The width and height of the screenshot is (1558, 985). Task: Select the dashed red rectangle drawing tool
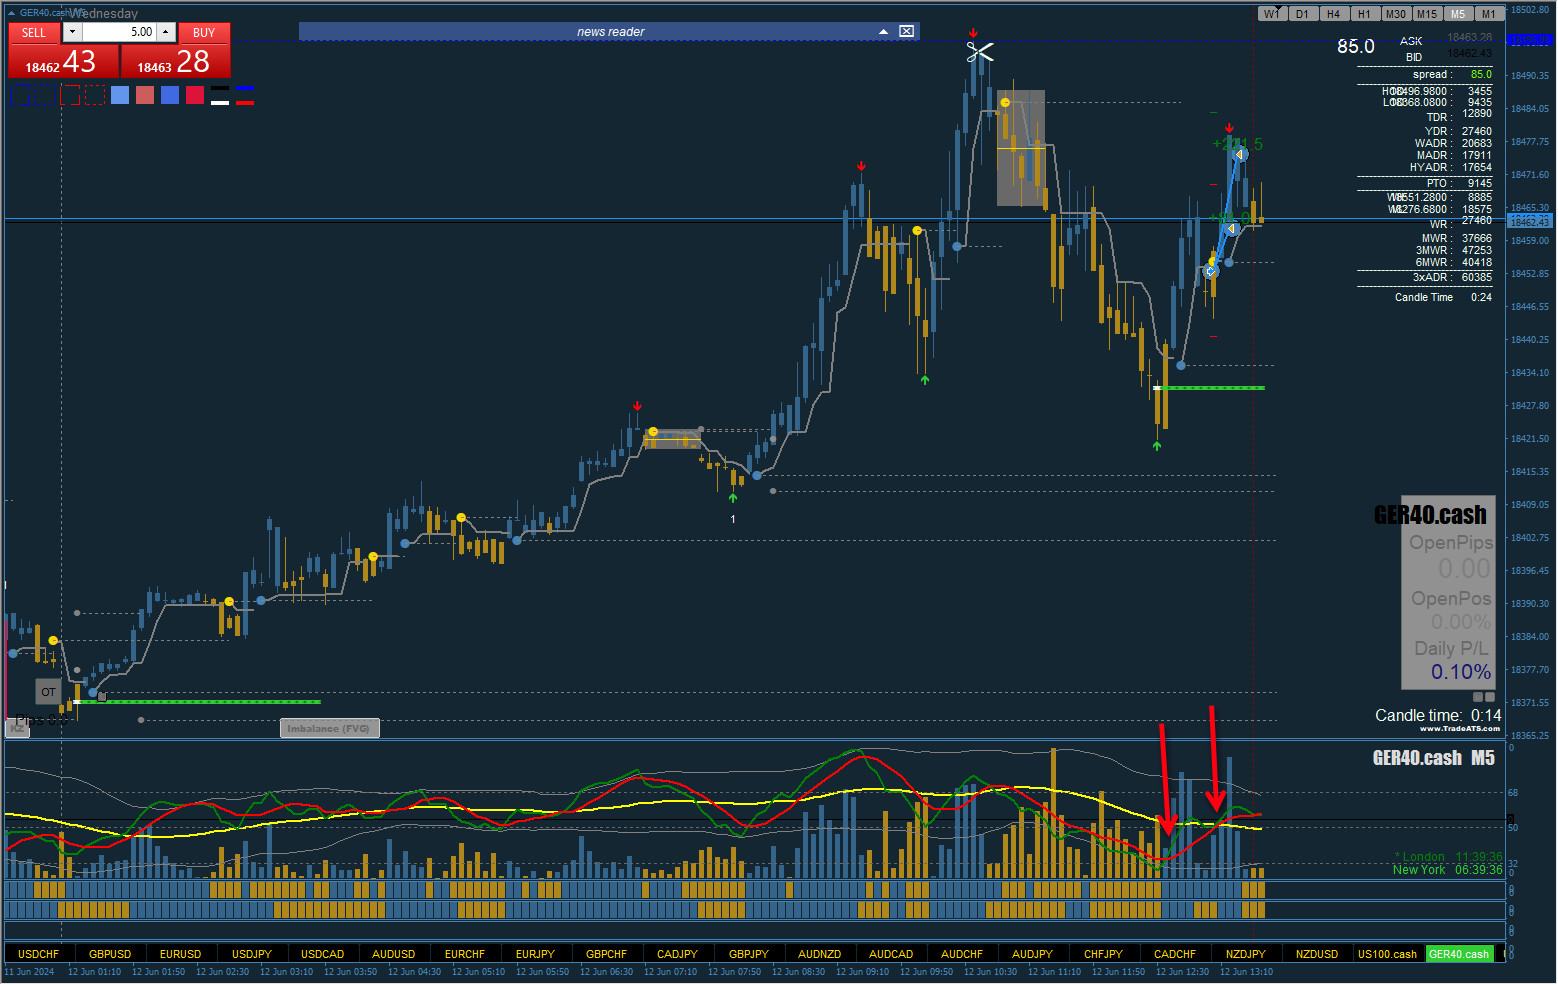coord(95,95)
